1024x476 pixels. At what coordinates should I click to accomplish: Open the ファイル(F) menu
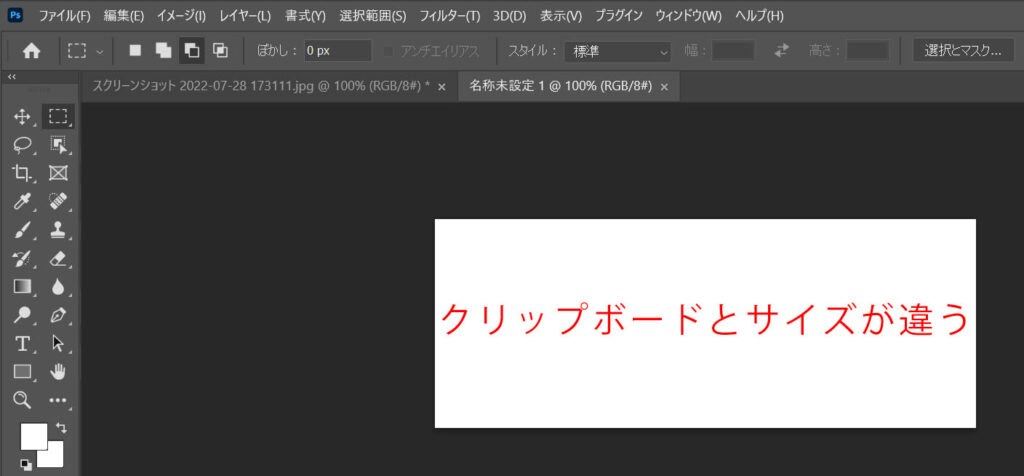click(x=65, y=16)
